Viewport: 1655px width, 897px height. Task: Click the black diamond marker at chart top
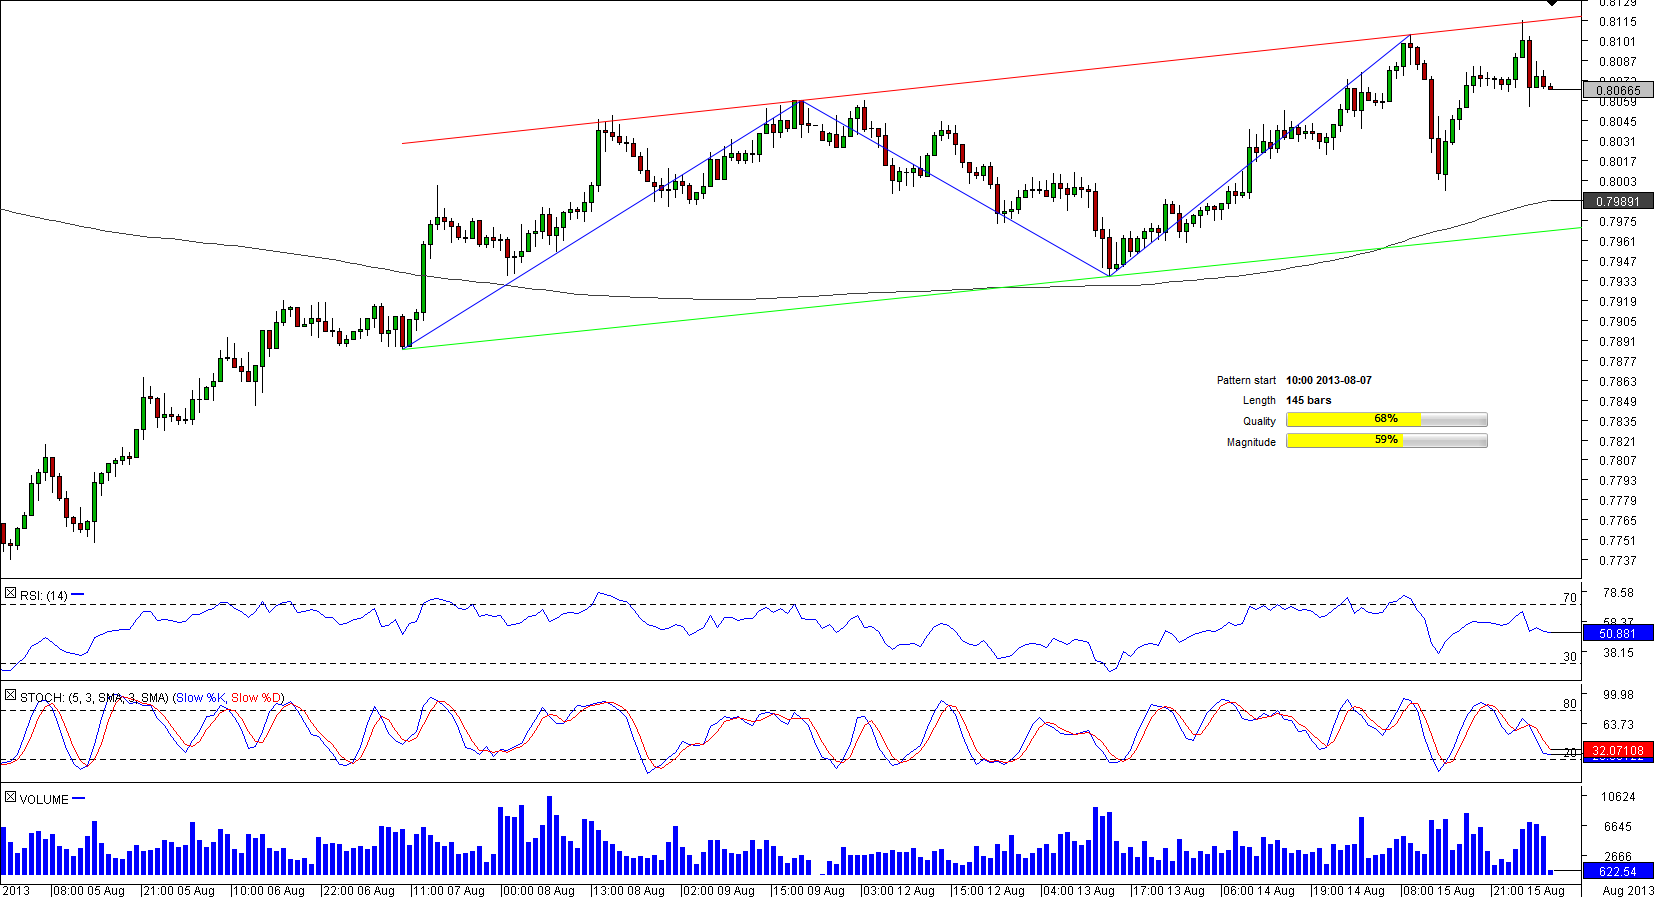click(x=1552, y=3)
